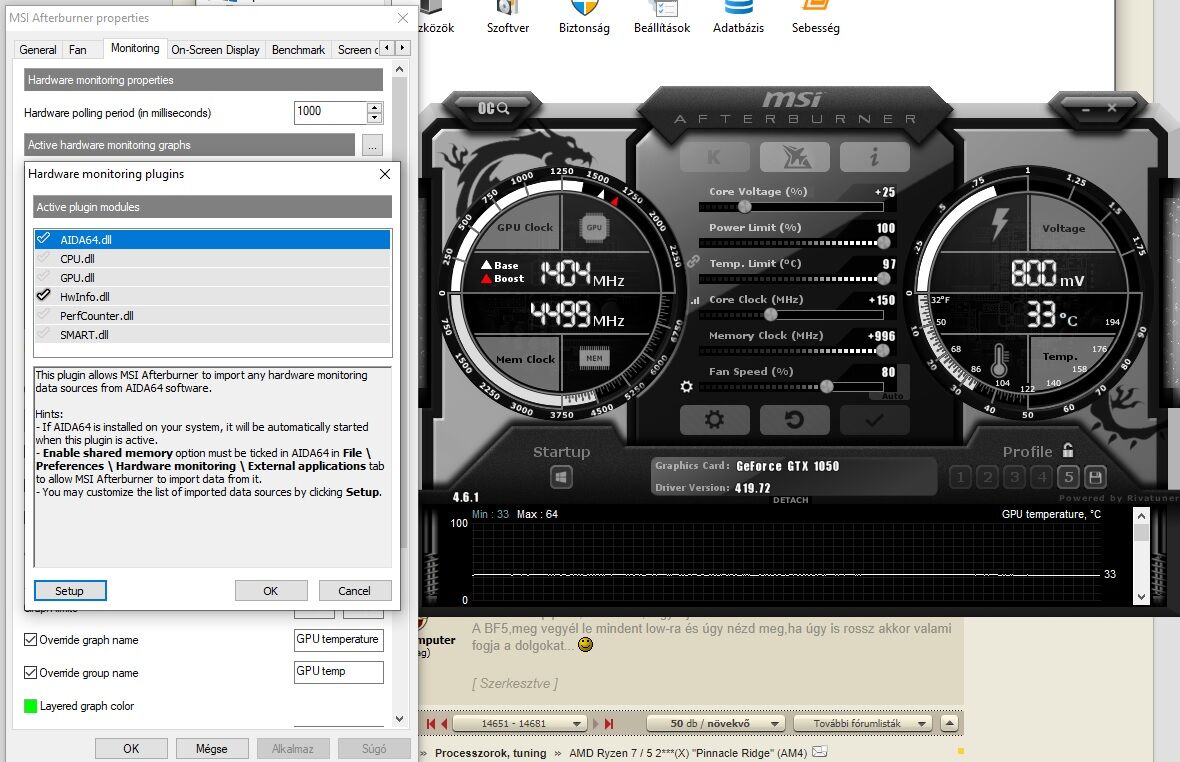Open Adatbázis desktop icon
This screenshot has height=762, width=1180.
pos(738,18)
